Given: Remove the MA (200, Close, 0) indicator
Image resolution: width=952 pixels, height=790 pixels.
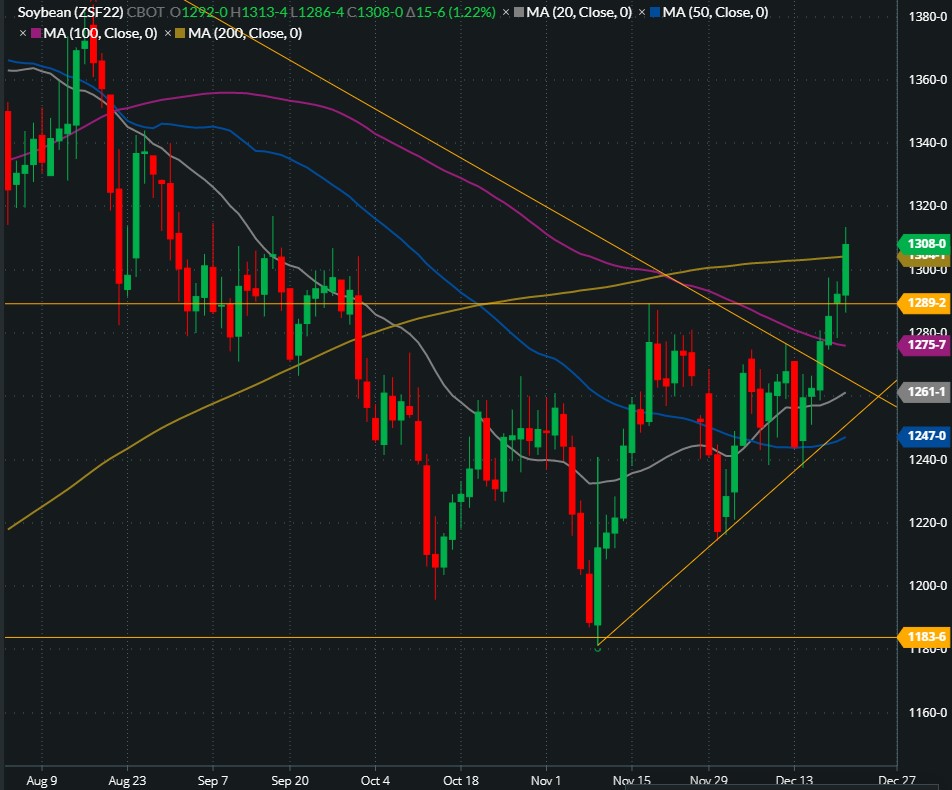Looking at the screenshot, I should (167, 33).
